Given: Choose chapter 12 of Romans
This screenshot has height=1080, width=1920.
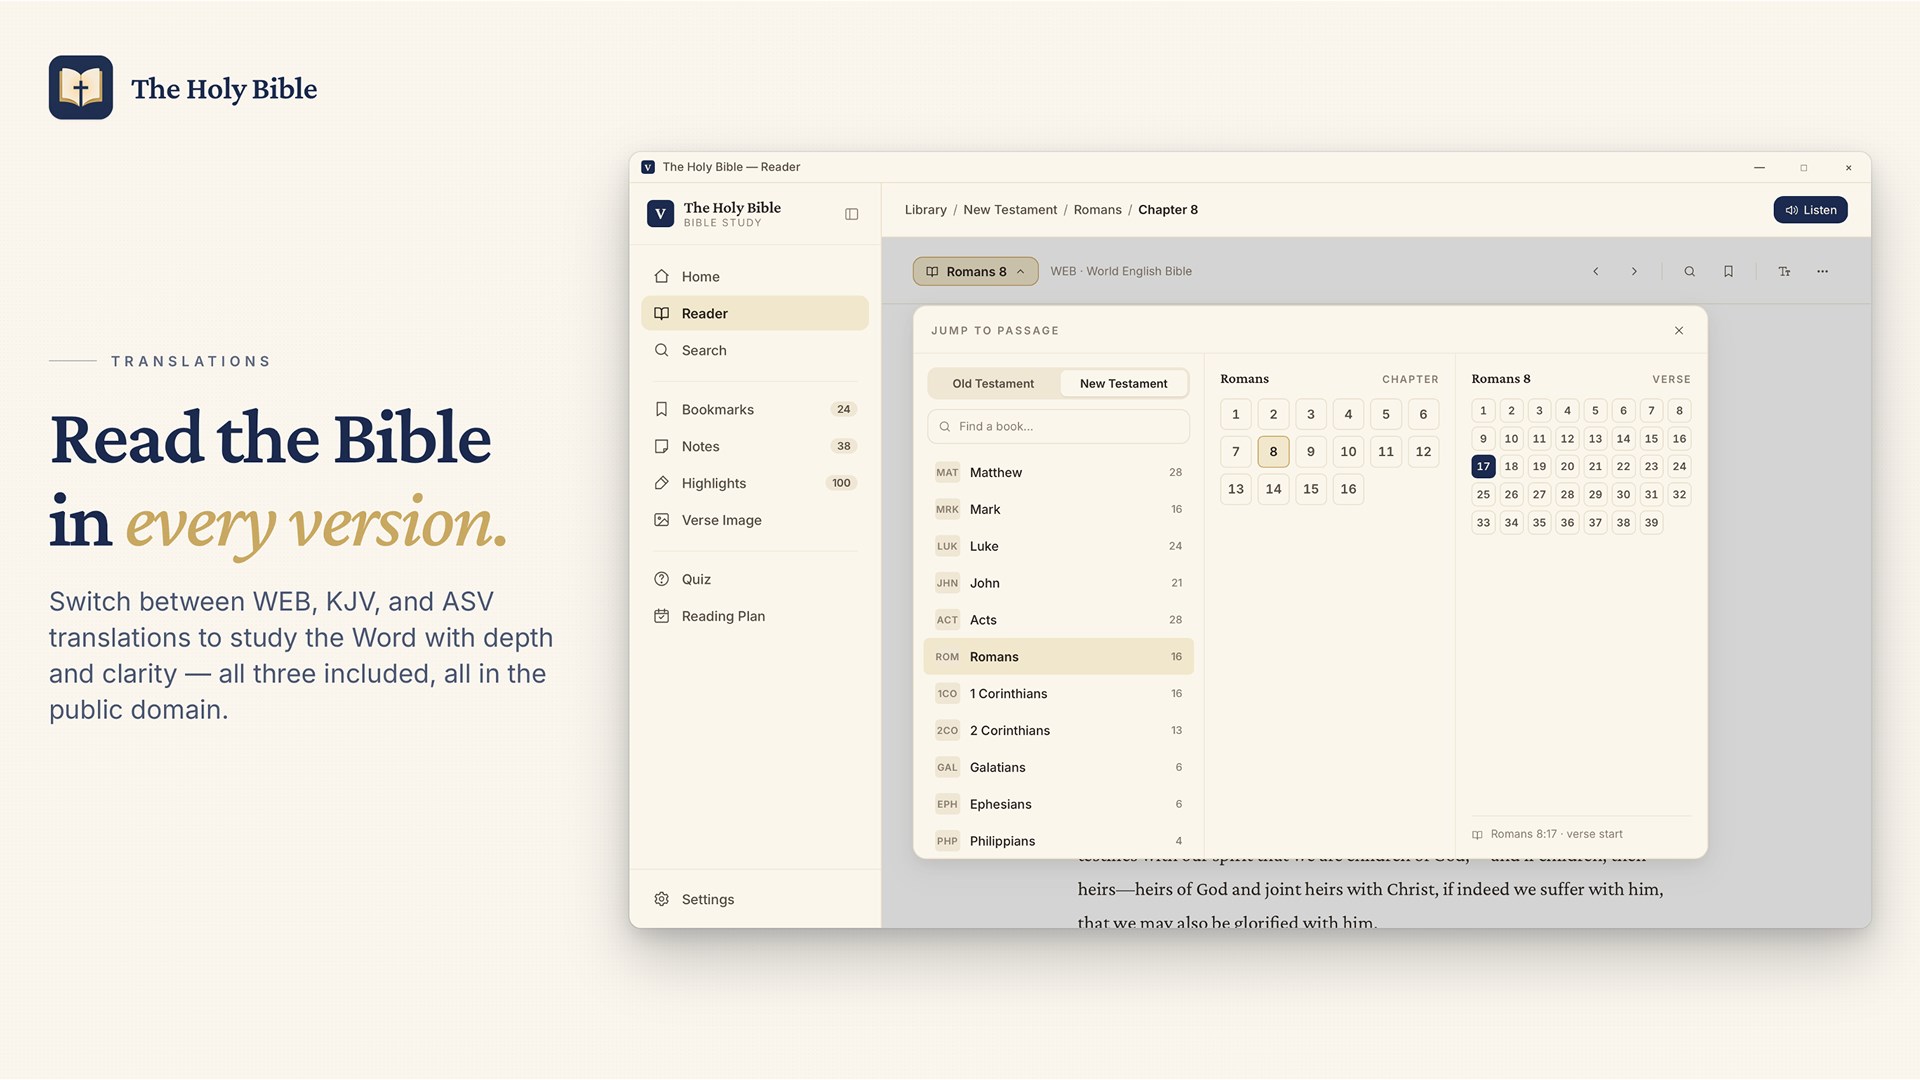Looking at the screenshot, I should [1423, 452].
